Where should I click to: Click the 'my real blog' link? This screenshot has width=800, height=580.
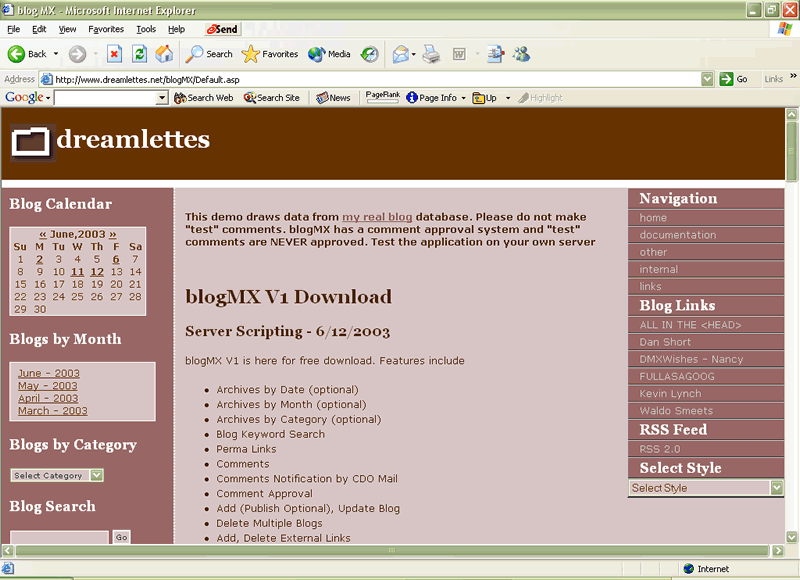[377, 217]
